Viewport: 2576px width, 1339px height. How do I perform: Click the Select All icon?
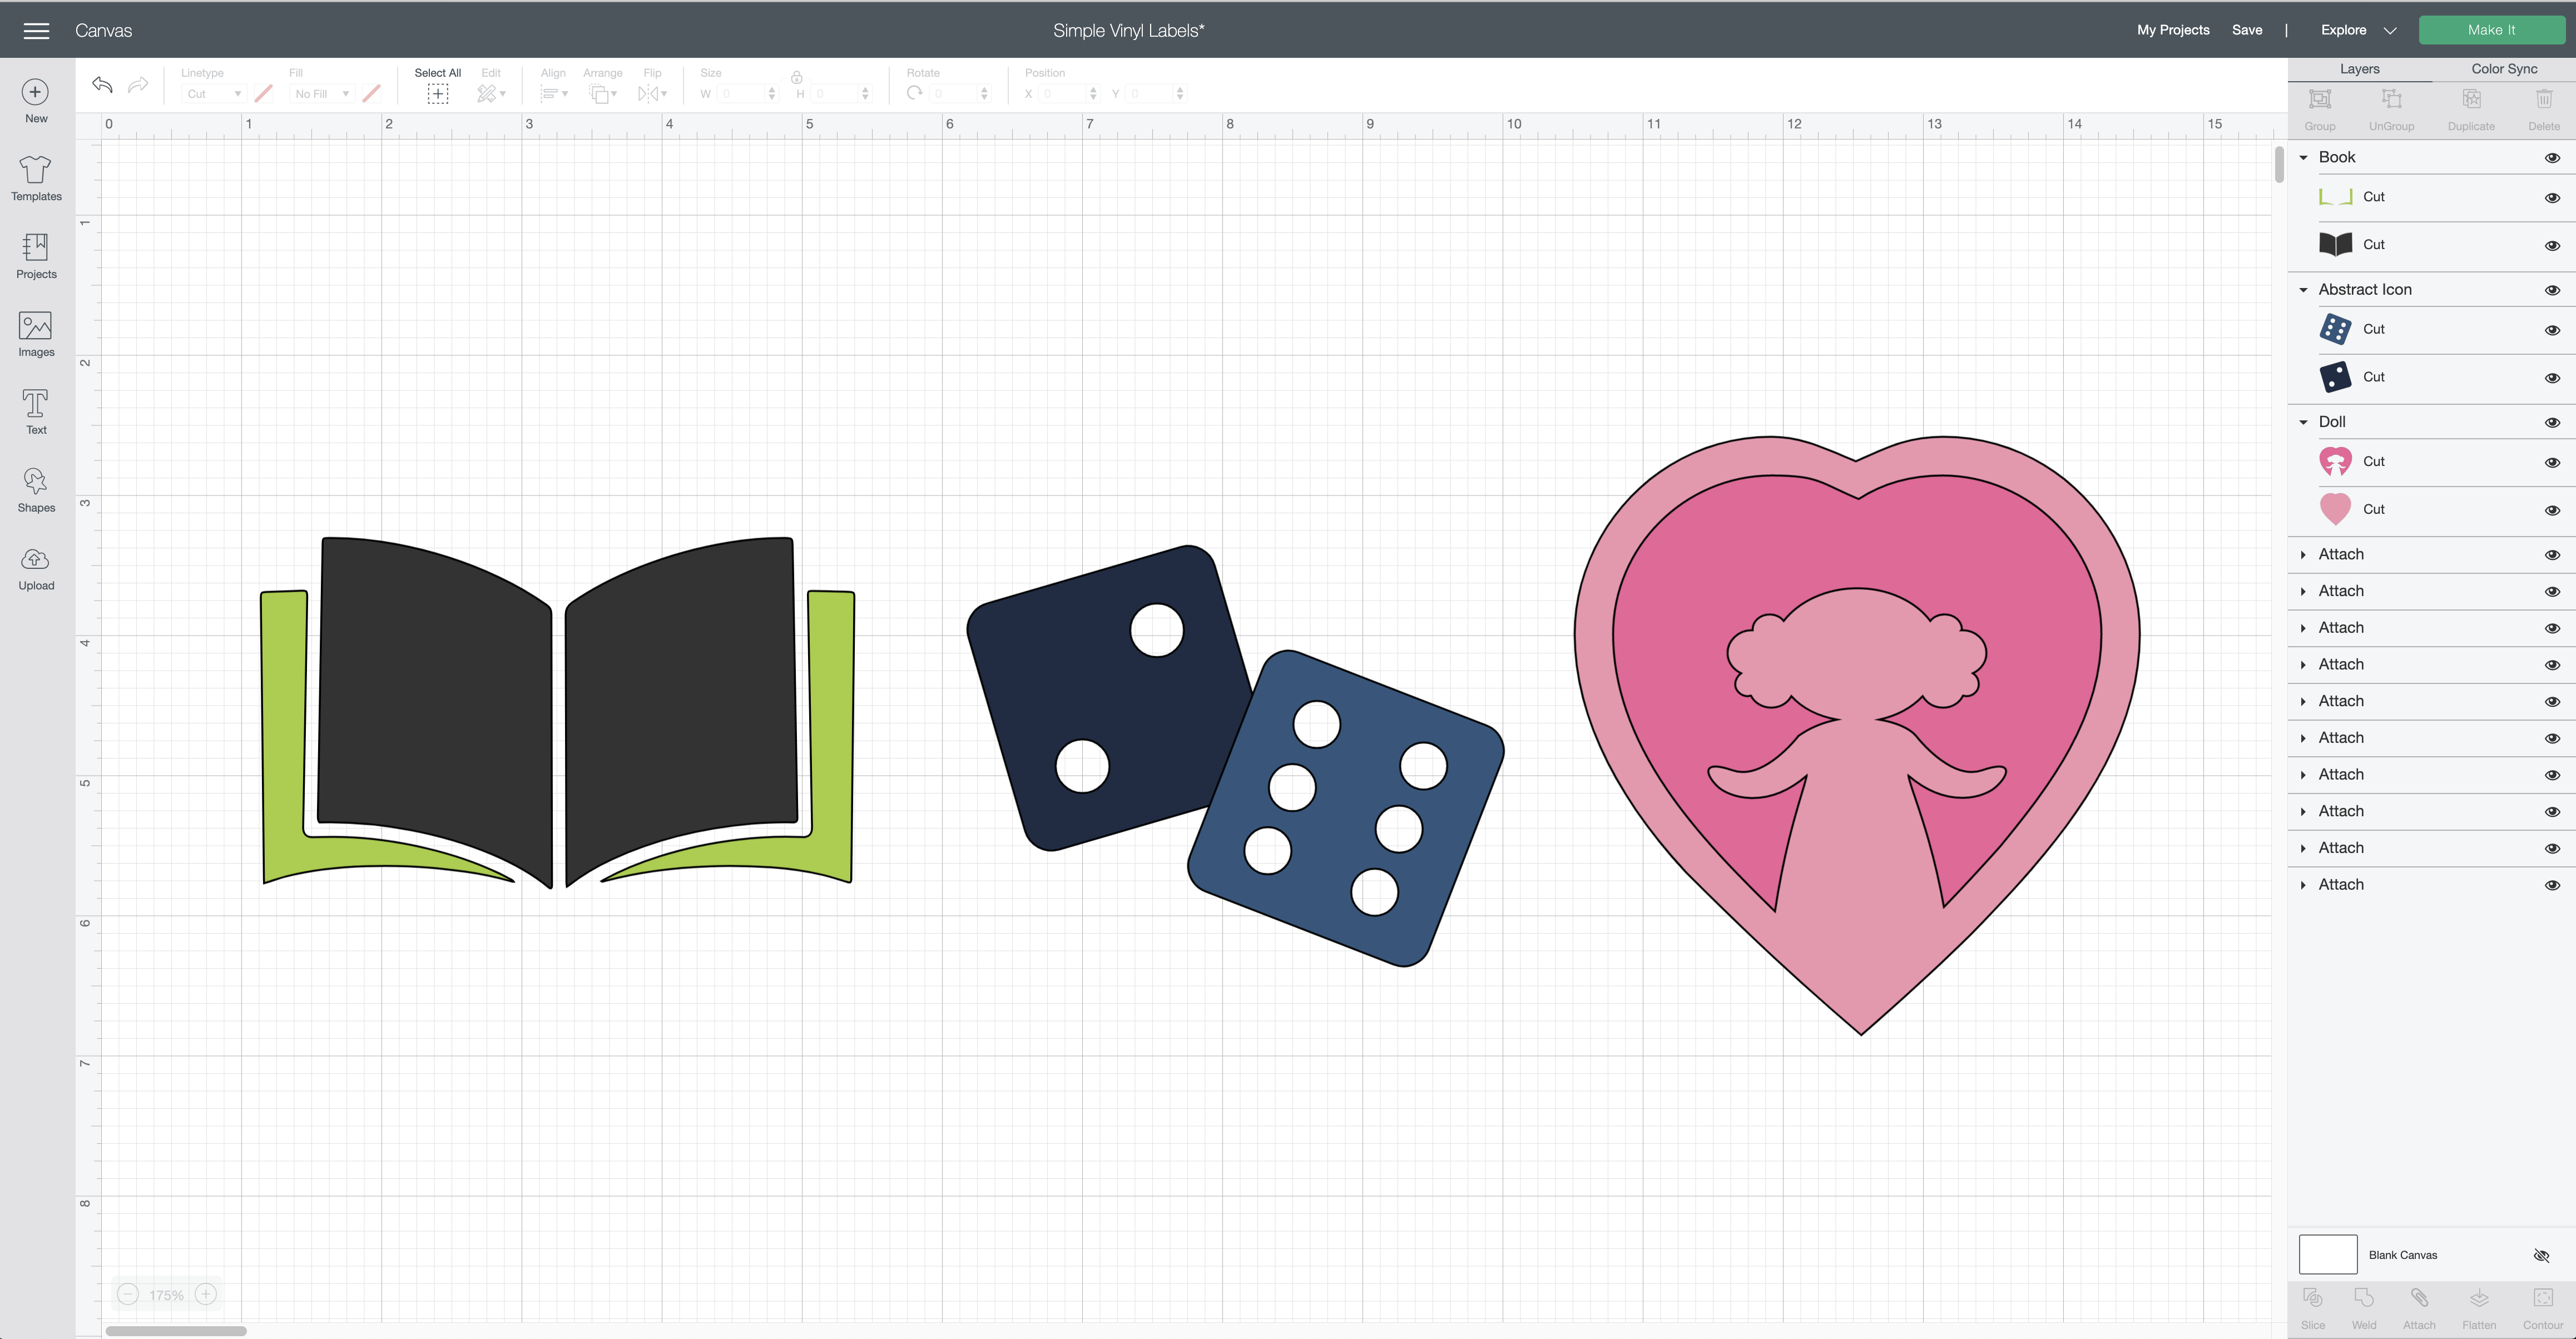click(437, 93)
